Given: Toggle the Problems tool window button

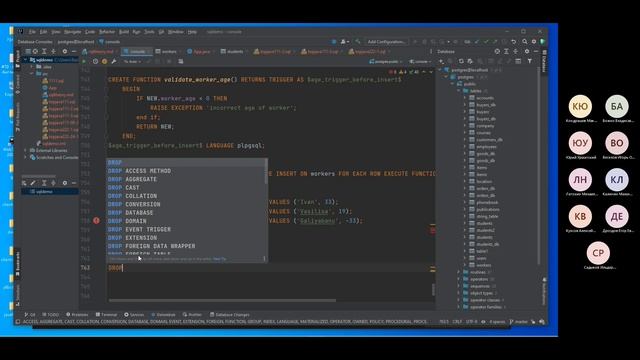Looking at the screenshot, I should coord(77,315).
